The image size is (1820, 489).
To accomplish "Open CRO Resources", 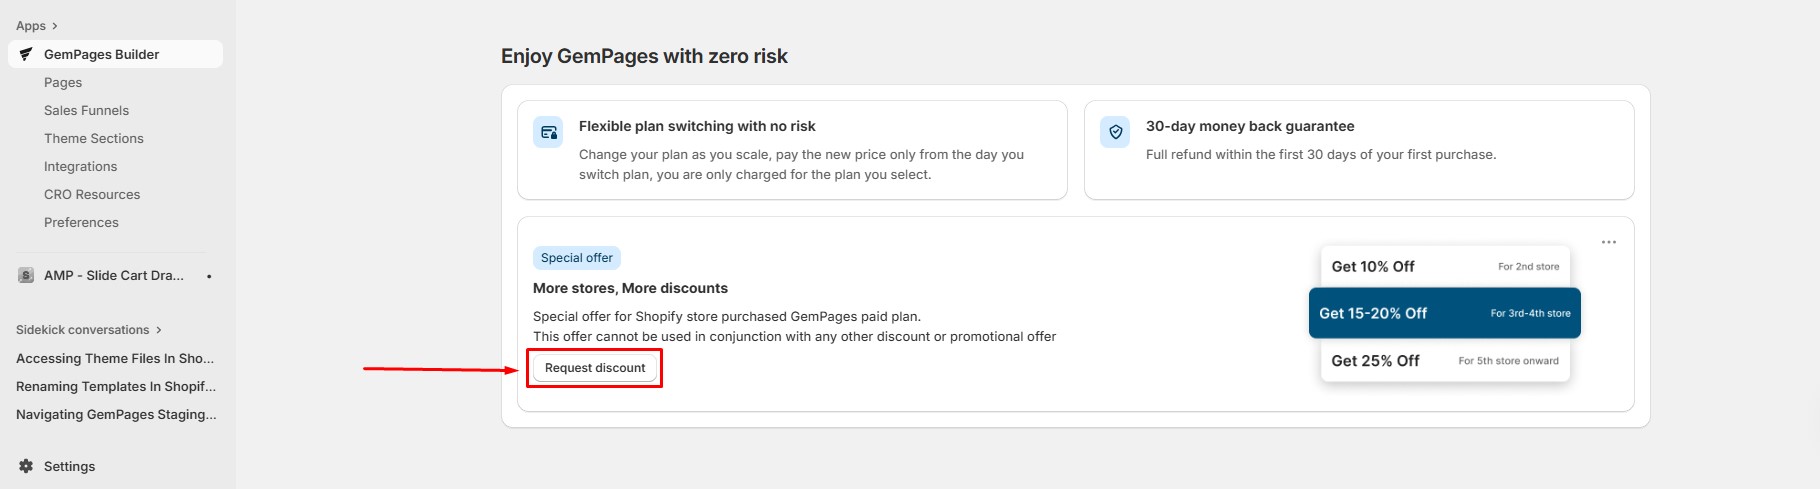I will click(x=92, y=194).
